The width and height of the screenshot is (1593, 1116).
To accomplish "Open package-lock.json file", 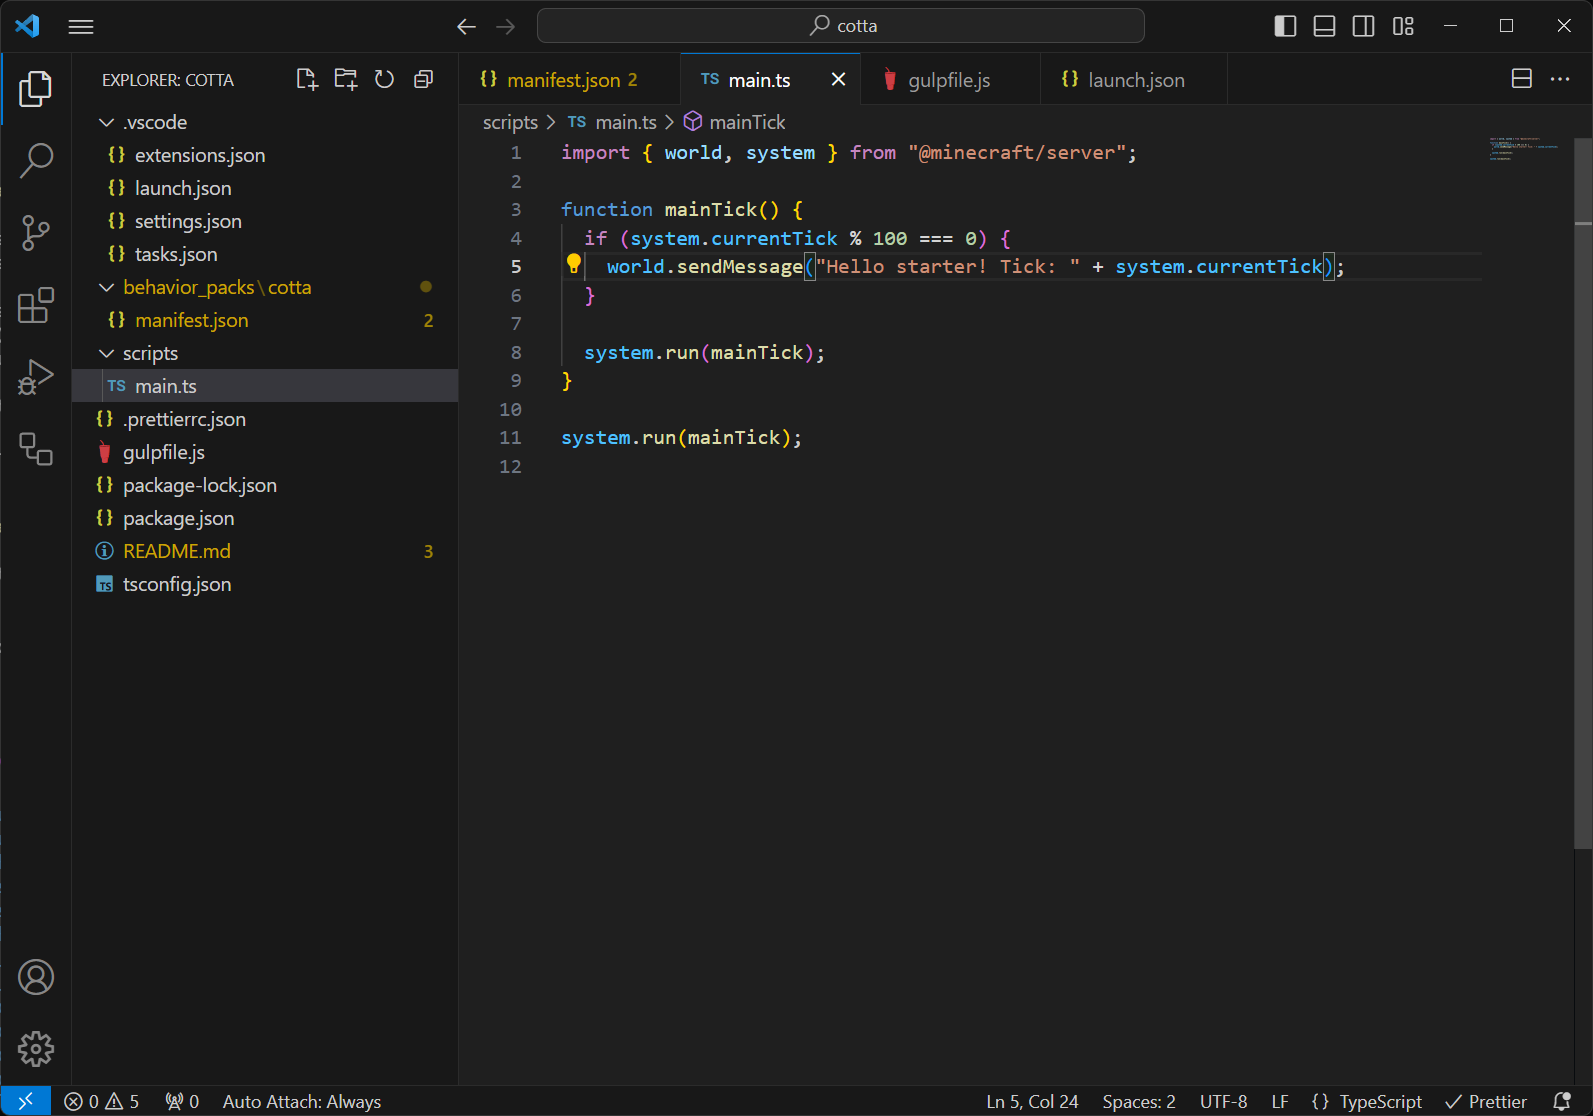I will click(x=265, y=485).
